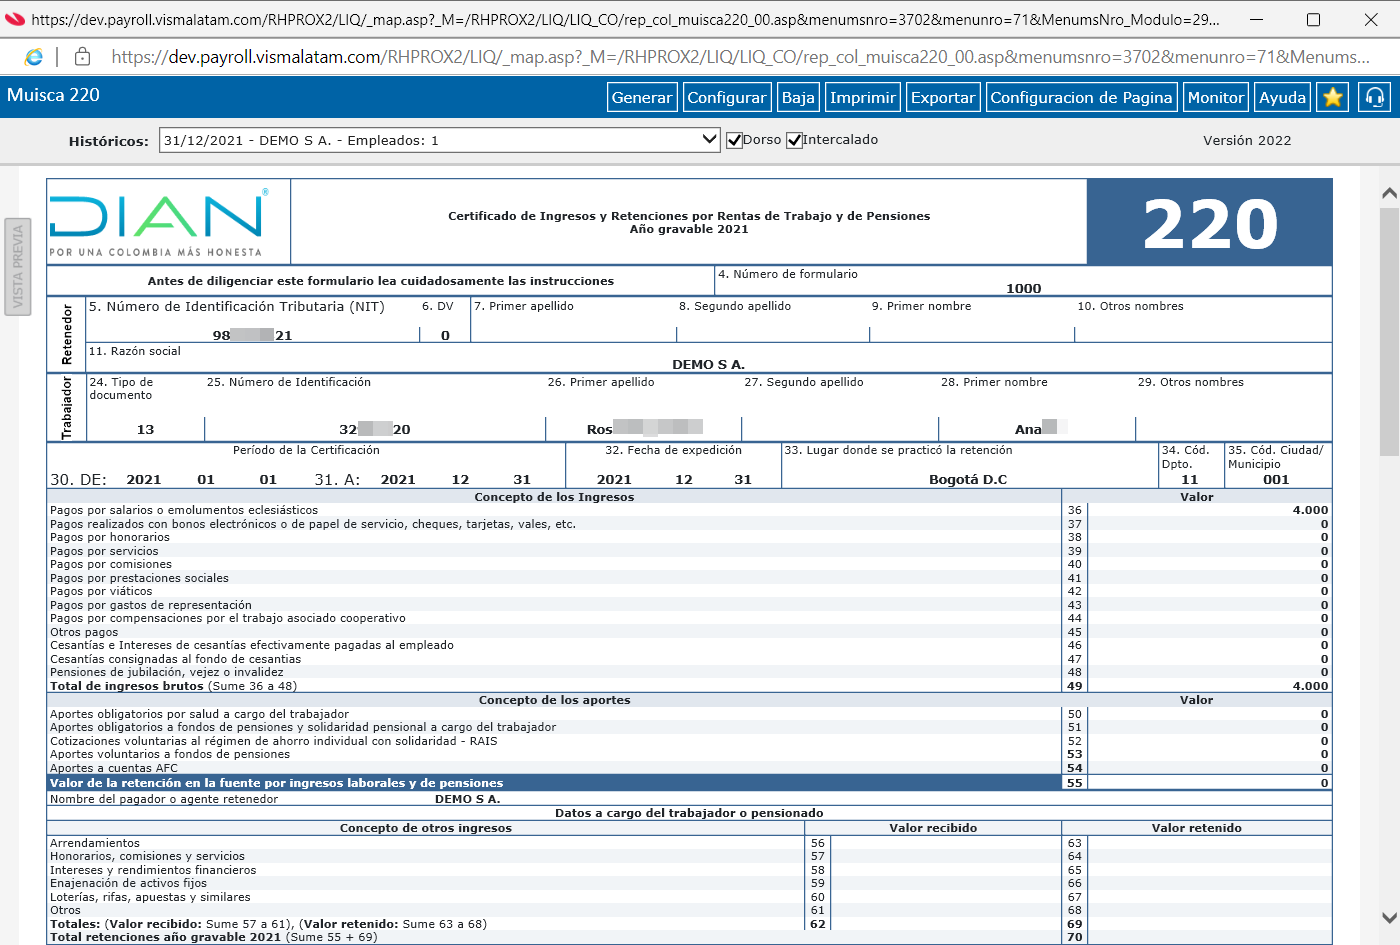Click Concepto de los Ingresos header
Screen dimensions: 1400x945
554,497
